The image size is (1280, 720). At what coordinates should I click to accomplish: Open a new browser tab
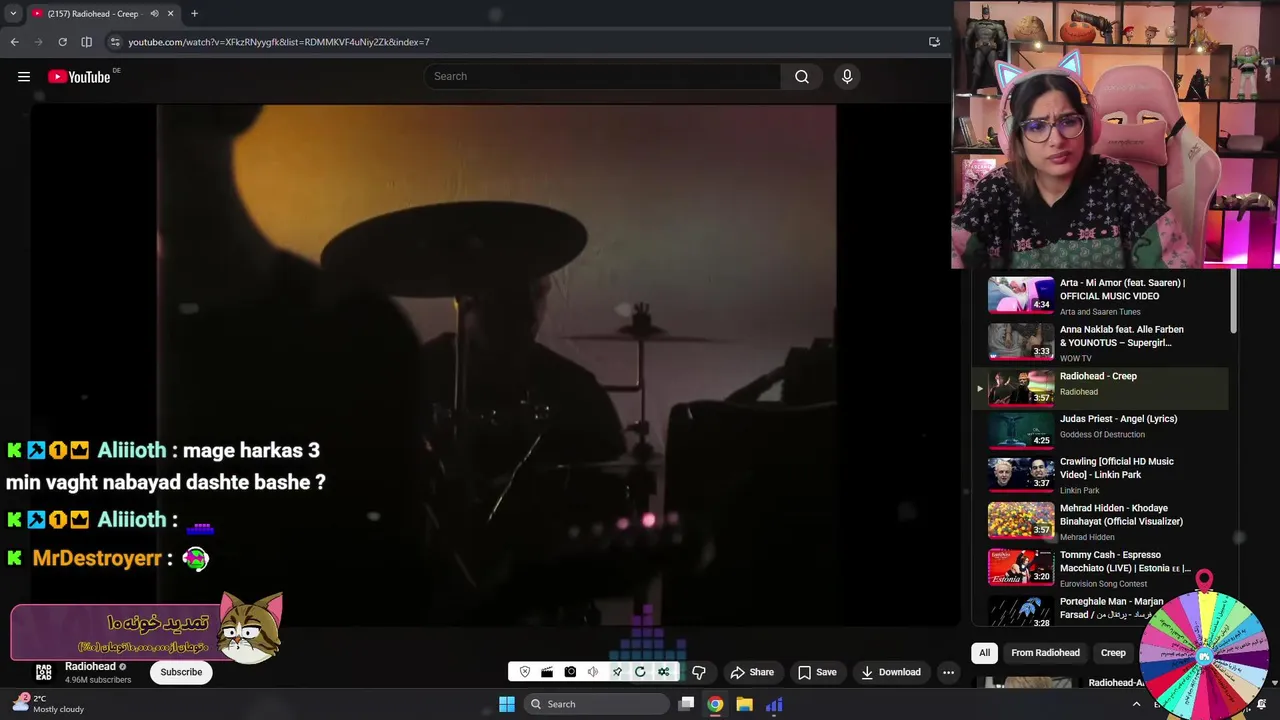pyautogui.click(x=194, y=14)
